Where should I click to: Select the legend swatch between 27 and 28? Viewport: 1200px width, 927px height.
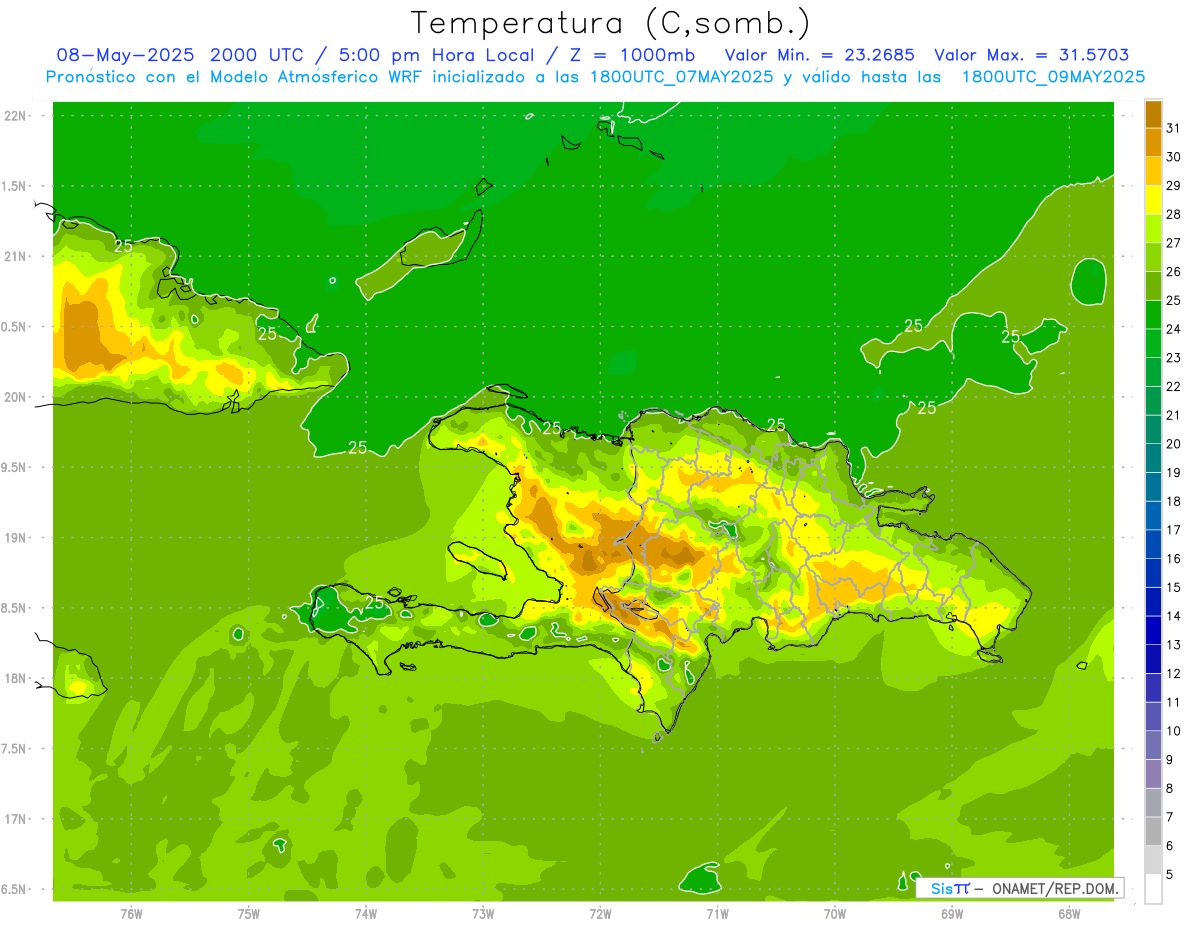[1153, 229]
